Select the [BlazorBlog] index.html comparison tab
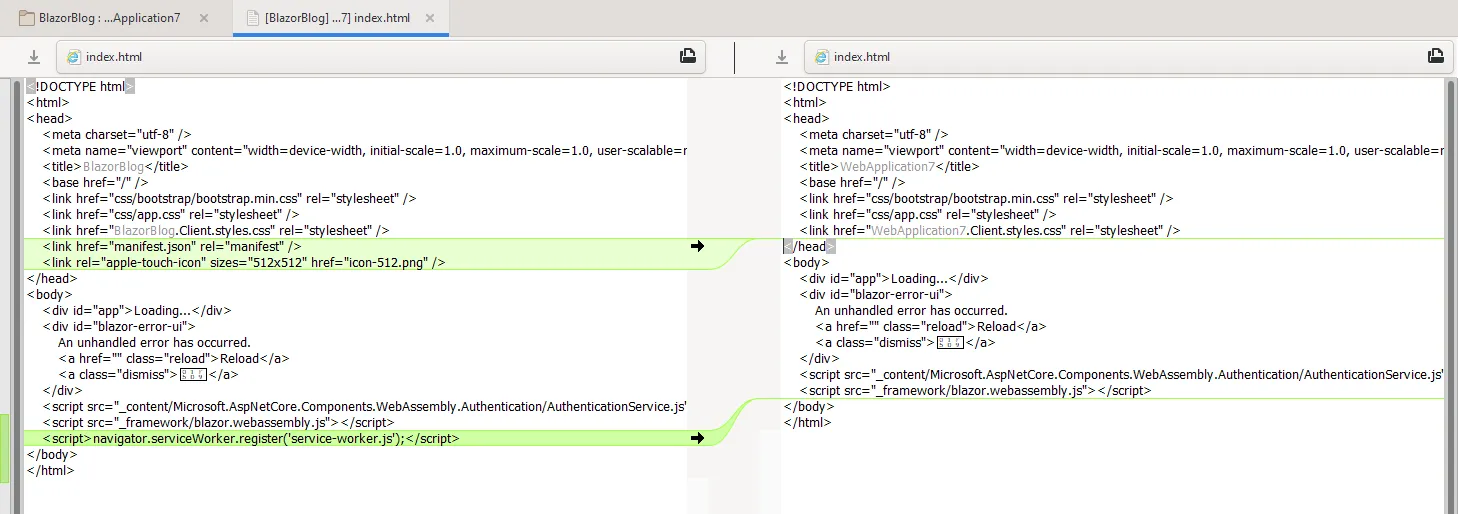The image size is (1458, 514). 341,18
